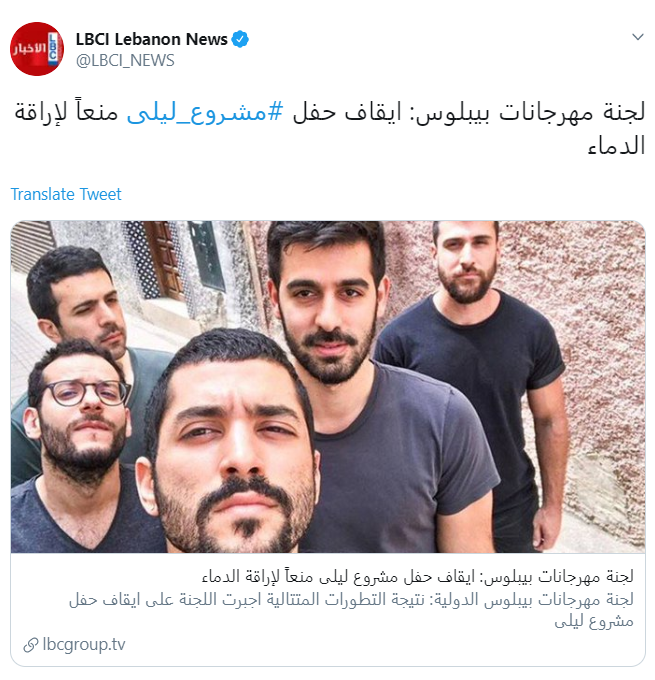
Task: Click مشروع ليلى on the card's last line
Action: tap(594, 622)
